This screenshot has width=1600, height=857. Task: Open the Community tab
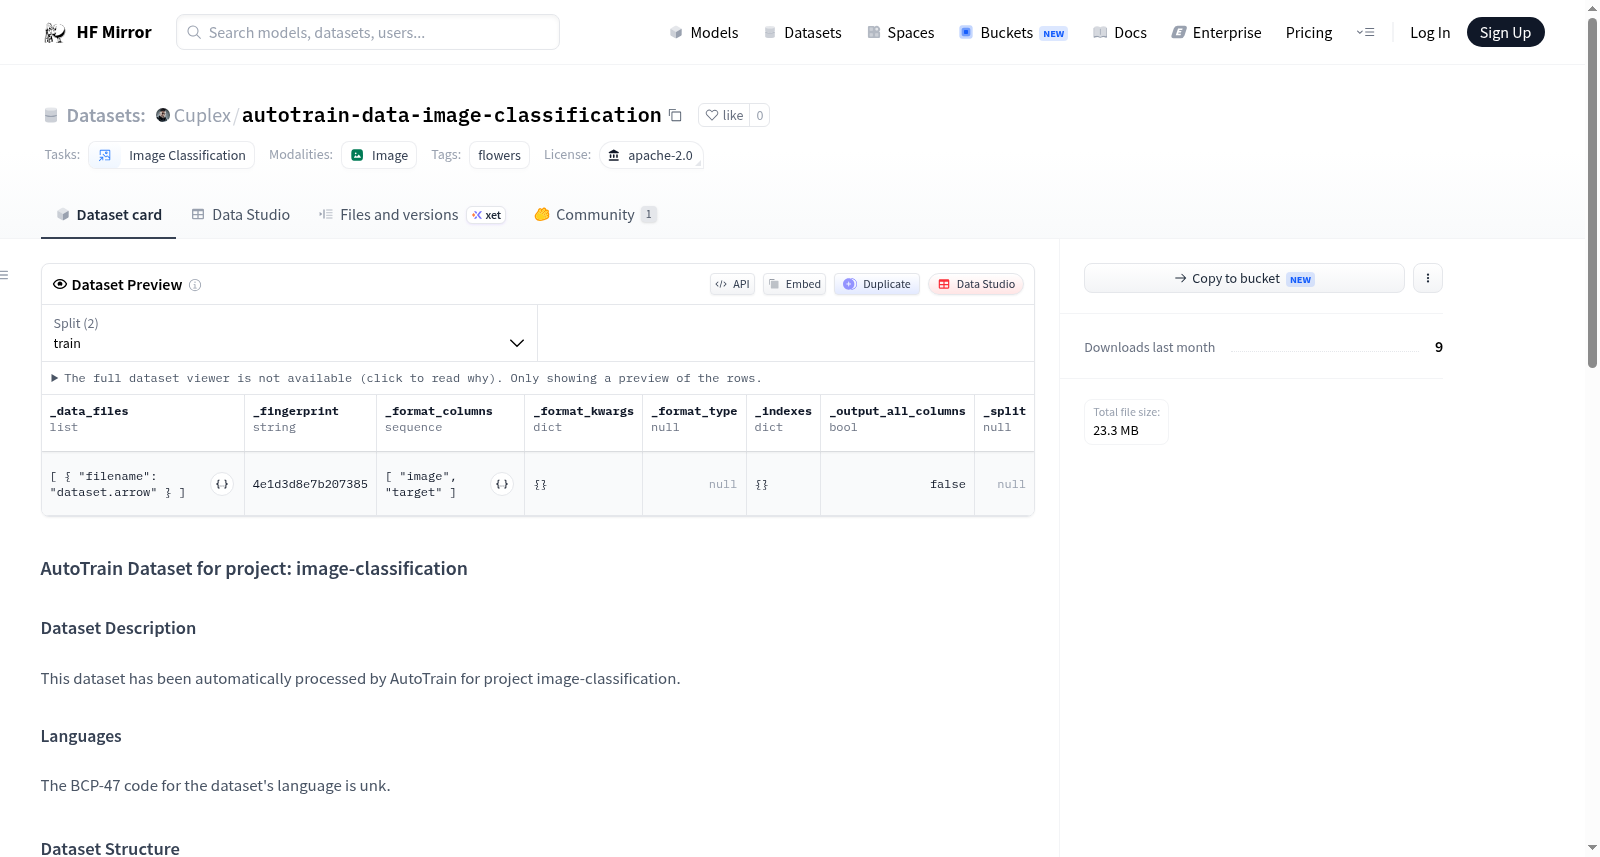[x=595, y=214]
